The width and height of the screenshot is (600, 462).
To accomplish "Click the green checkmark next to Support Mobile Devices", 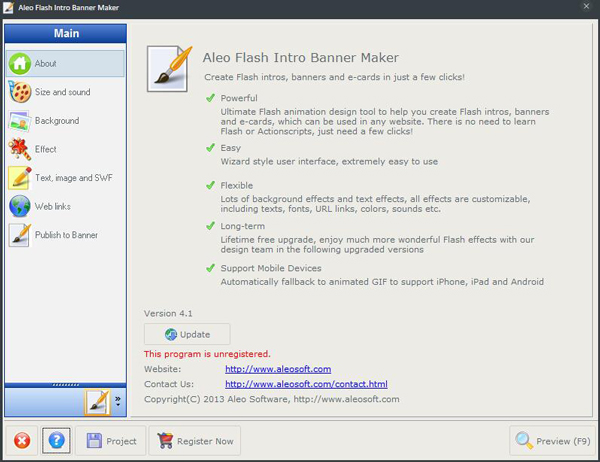I will [x=210, y=268].
